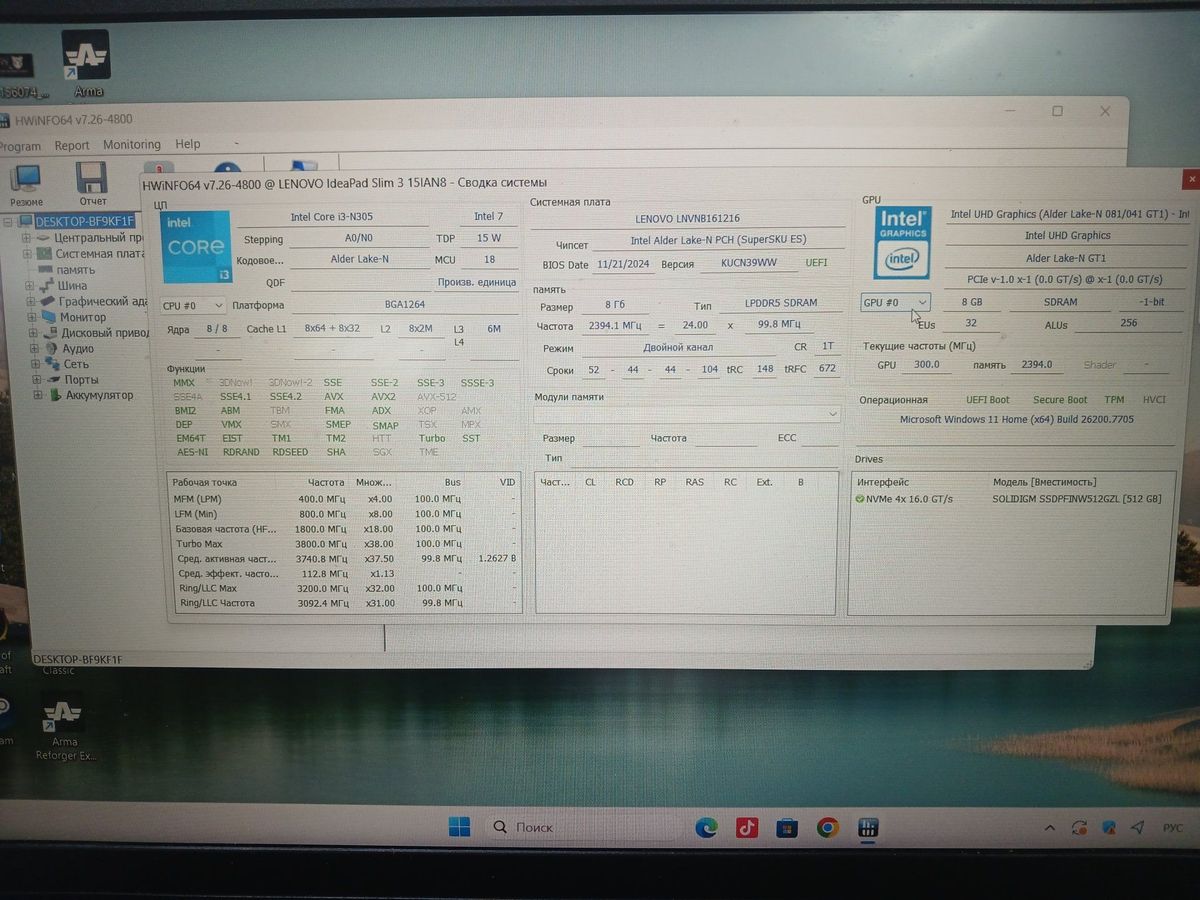The height and width of the screenshot is (900, 1200).
Task: Click the Windows Start button
Action: tap(459, 827)
